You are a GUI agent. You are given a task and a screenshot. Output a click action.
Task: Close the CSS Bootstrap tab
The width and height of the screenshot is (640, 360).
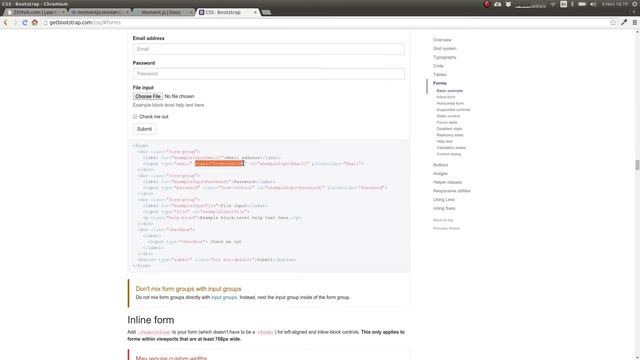tap(255, 12)
